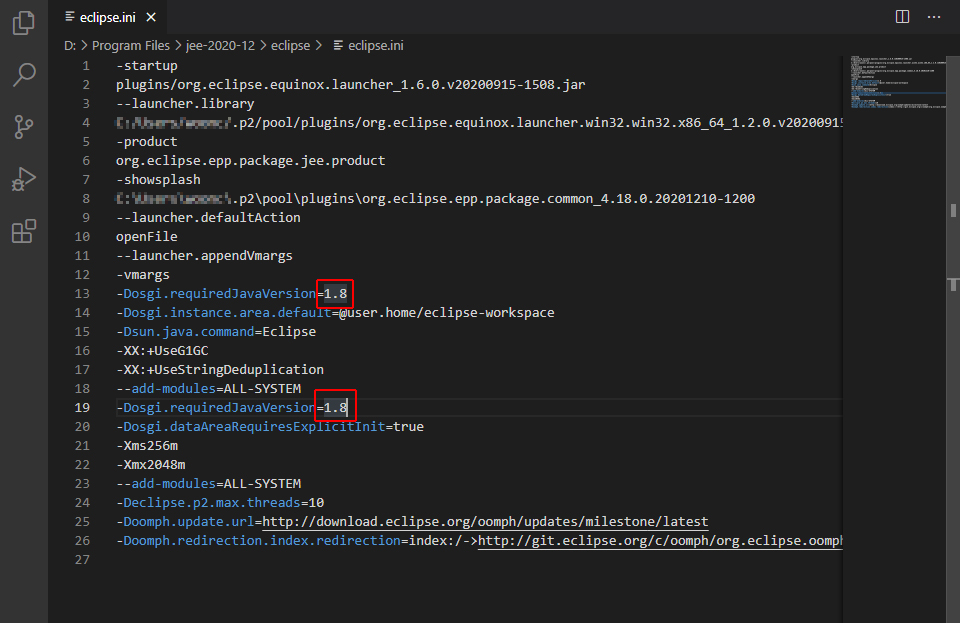960x623 pixels.
Task: Open the git.eclipse.org redirection link
Action: click(x=660, y=541)
